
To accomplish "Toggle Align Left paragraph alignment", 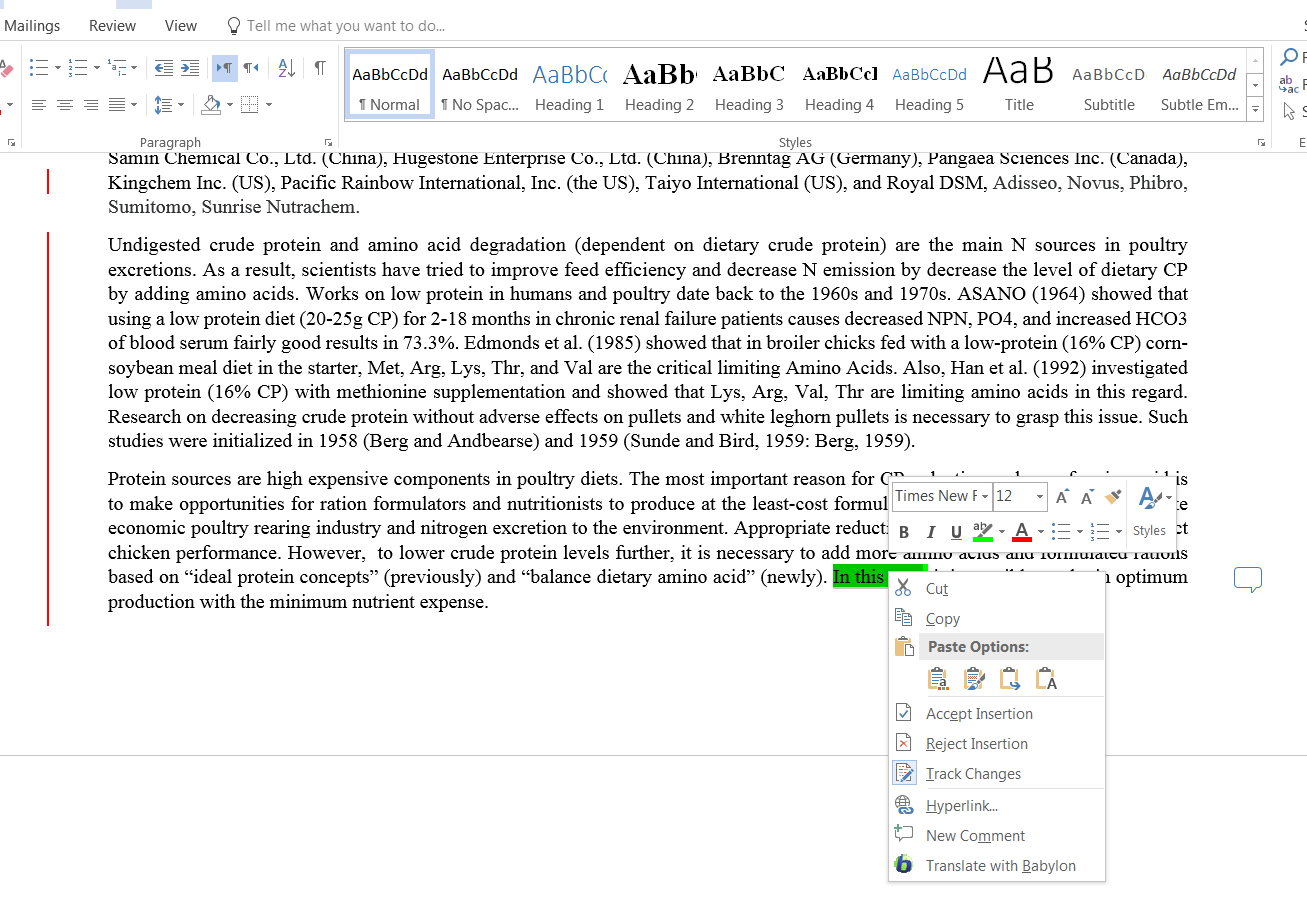I will click(x=39, y=105).
